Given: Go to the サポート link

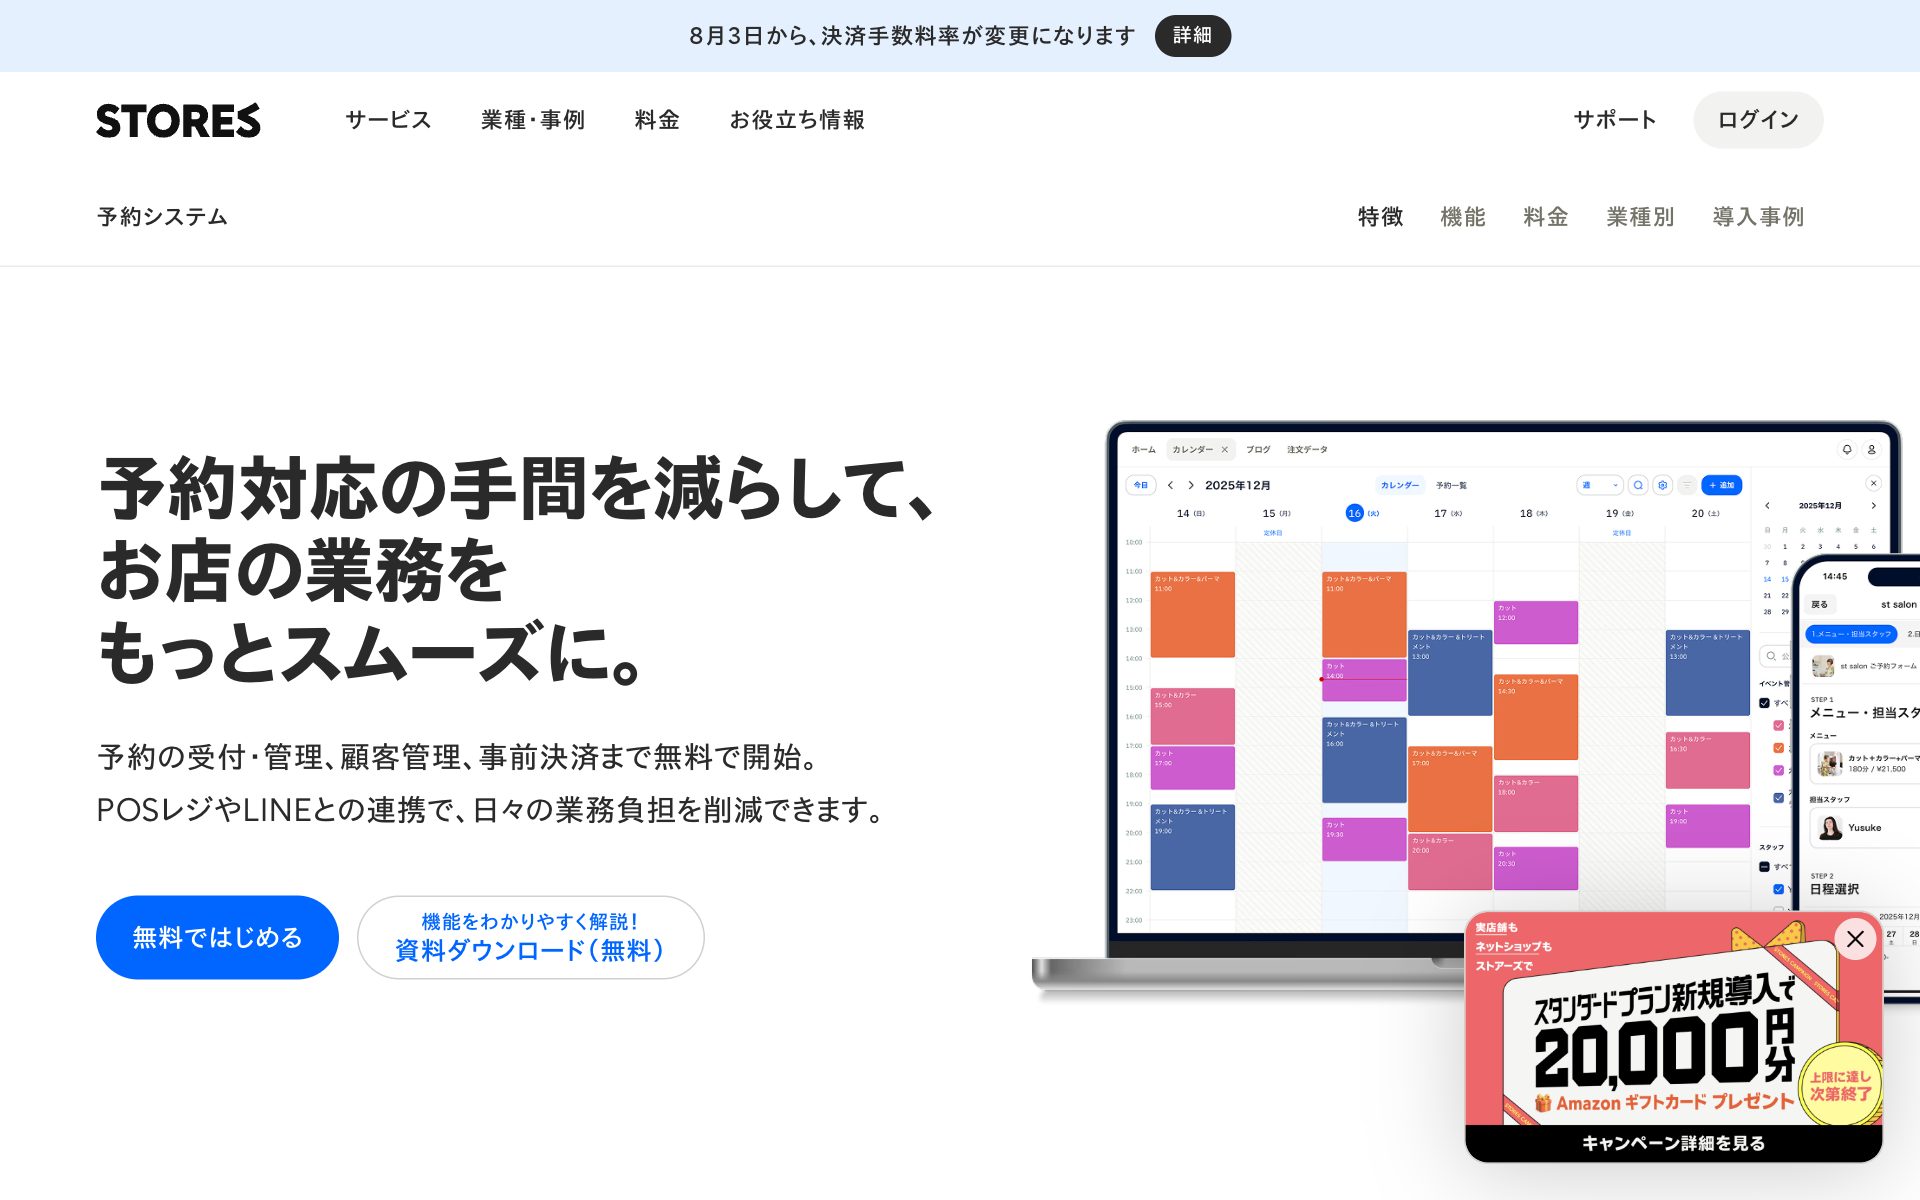Looking at the screenshot, I should 1615,120.
